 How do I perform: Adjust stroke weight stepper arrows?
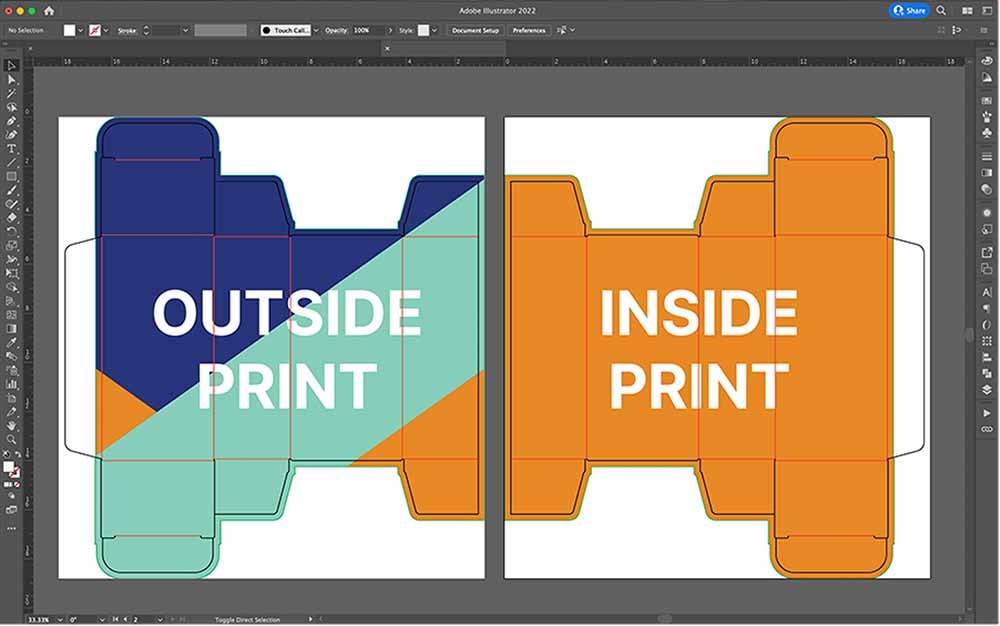(x=146, y=30)
